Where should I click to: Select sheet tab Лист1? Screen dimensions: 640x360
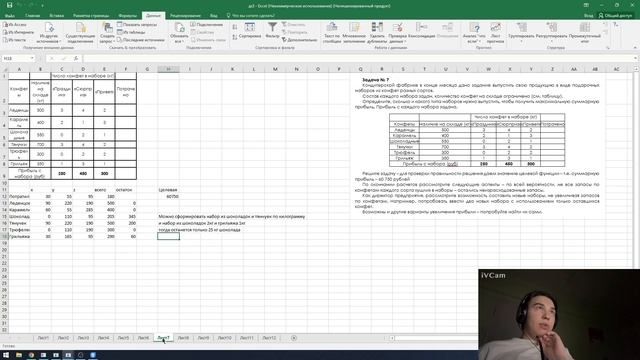43,338
